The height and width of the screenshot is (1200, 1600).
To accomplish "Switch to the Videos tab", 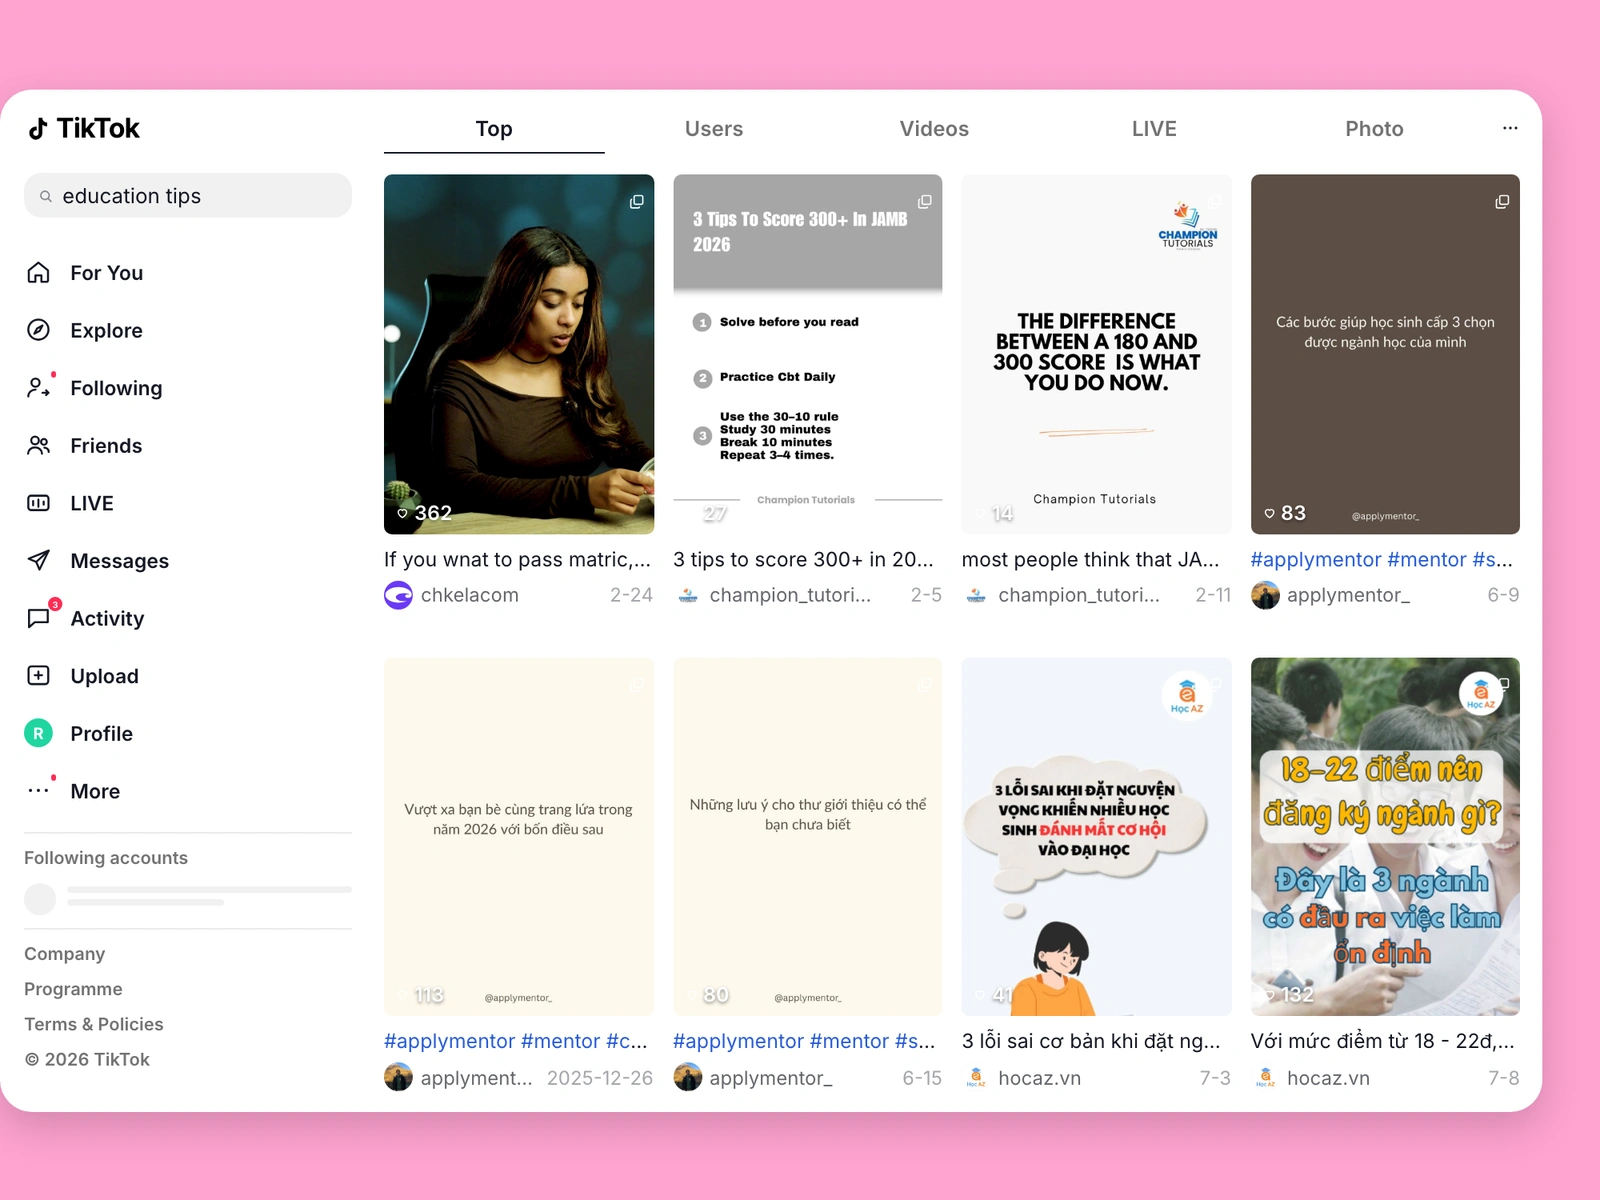I will coord(934,129).
